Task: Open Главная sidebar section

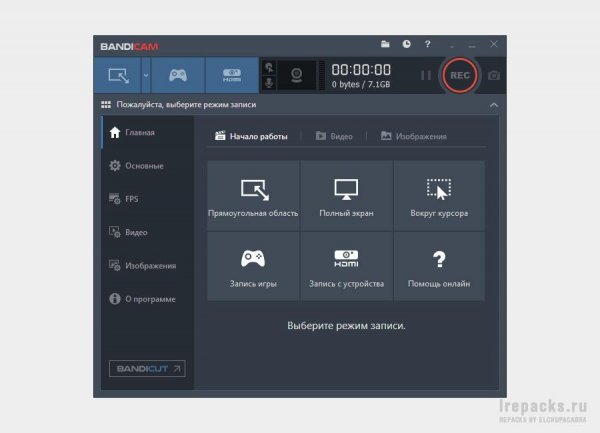Action: [x=147, y=132]
